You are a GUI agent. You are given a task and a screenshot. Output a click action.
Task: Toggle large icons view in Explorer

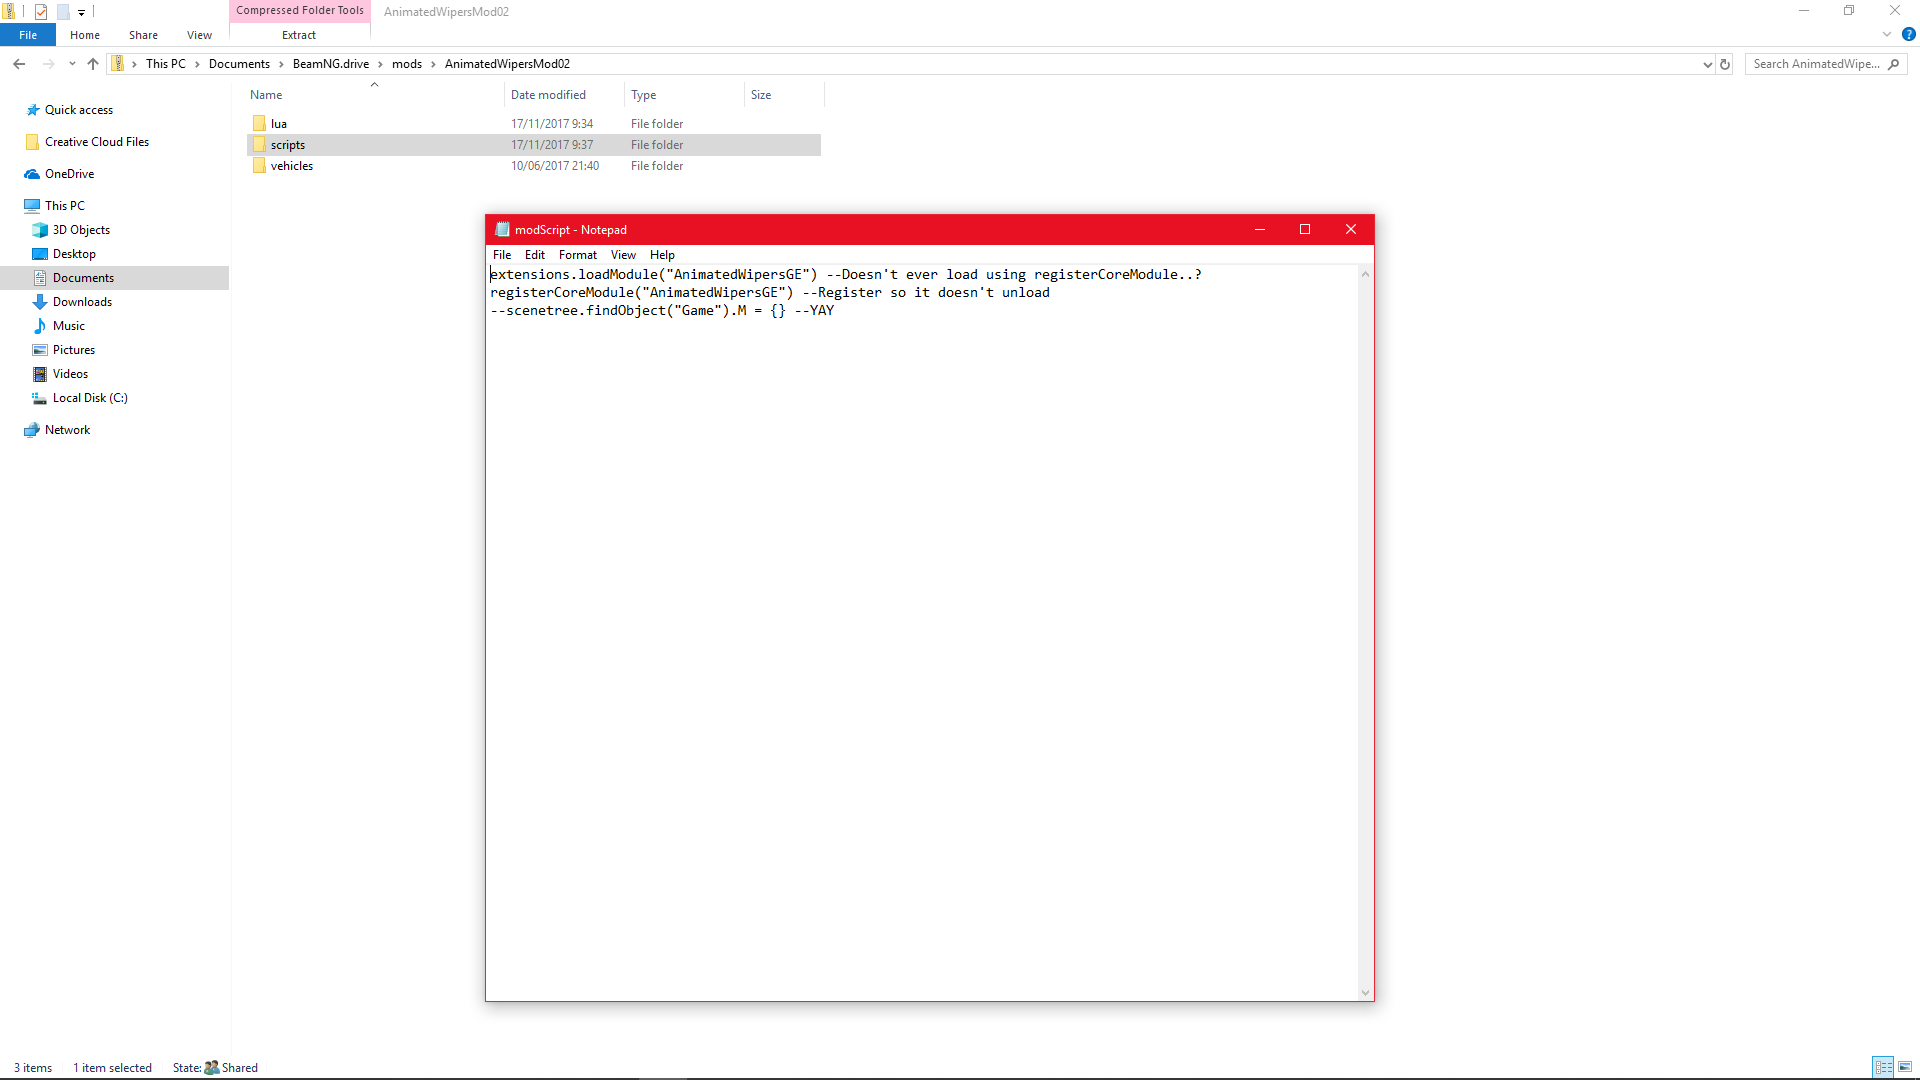(x=1904, y=1065)
